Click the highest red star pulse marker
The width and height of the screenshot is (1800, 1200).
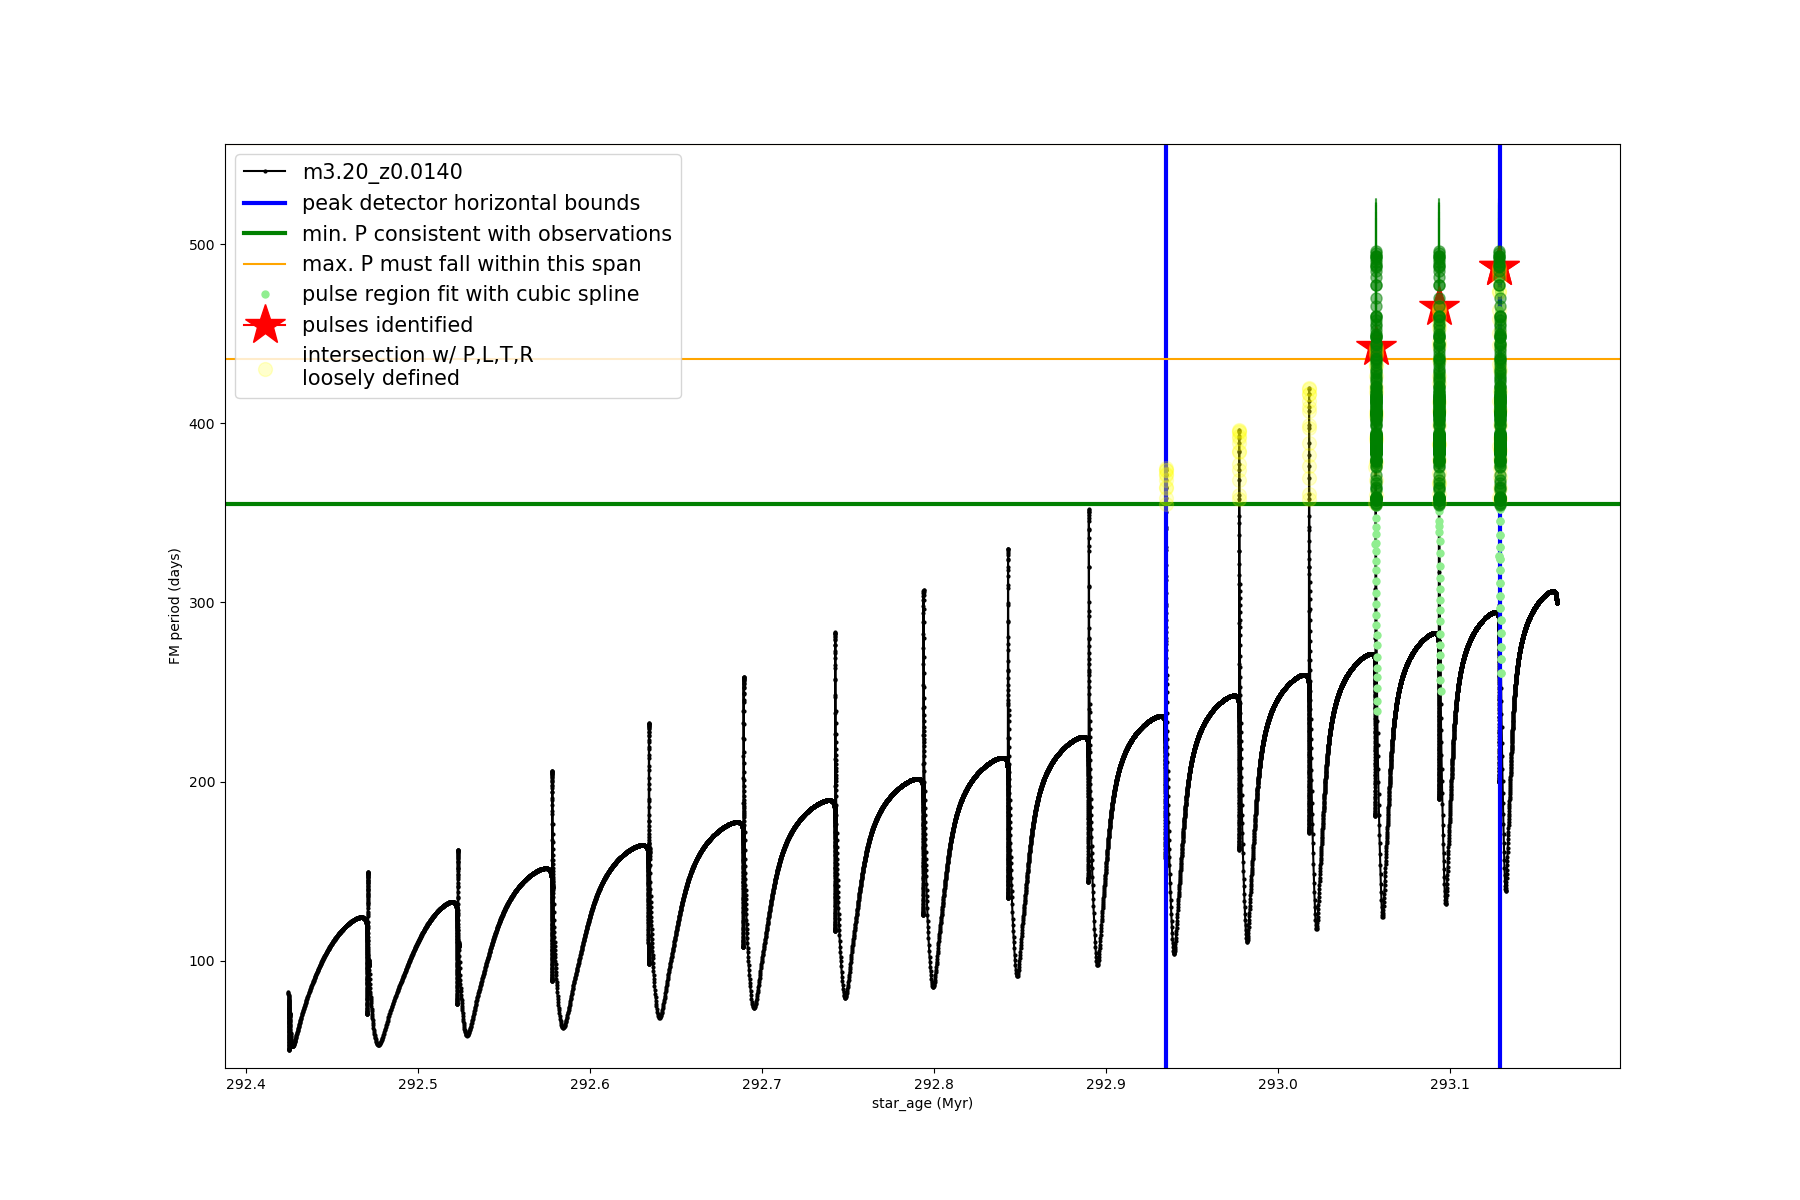pos(1499,268)
